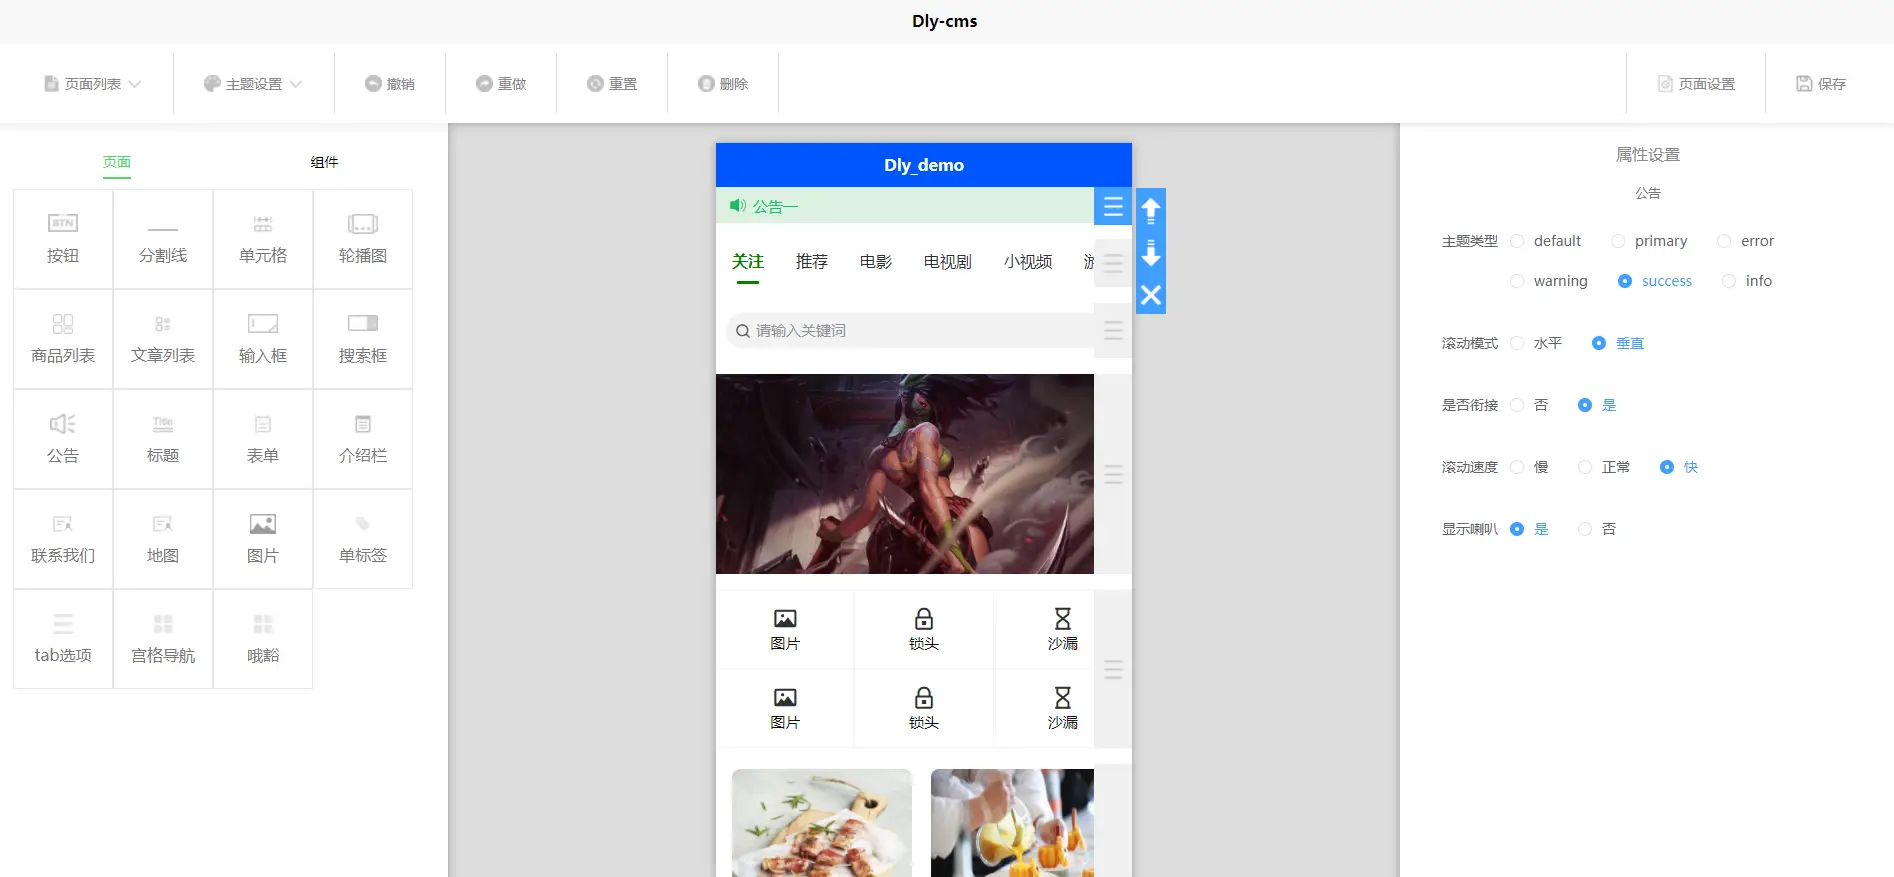1894x877 pixels.
Task: Add the 表单 form component
Action: pyautogui.click(x=263, y=439)
